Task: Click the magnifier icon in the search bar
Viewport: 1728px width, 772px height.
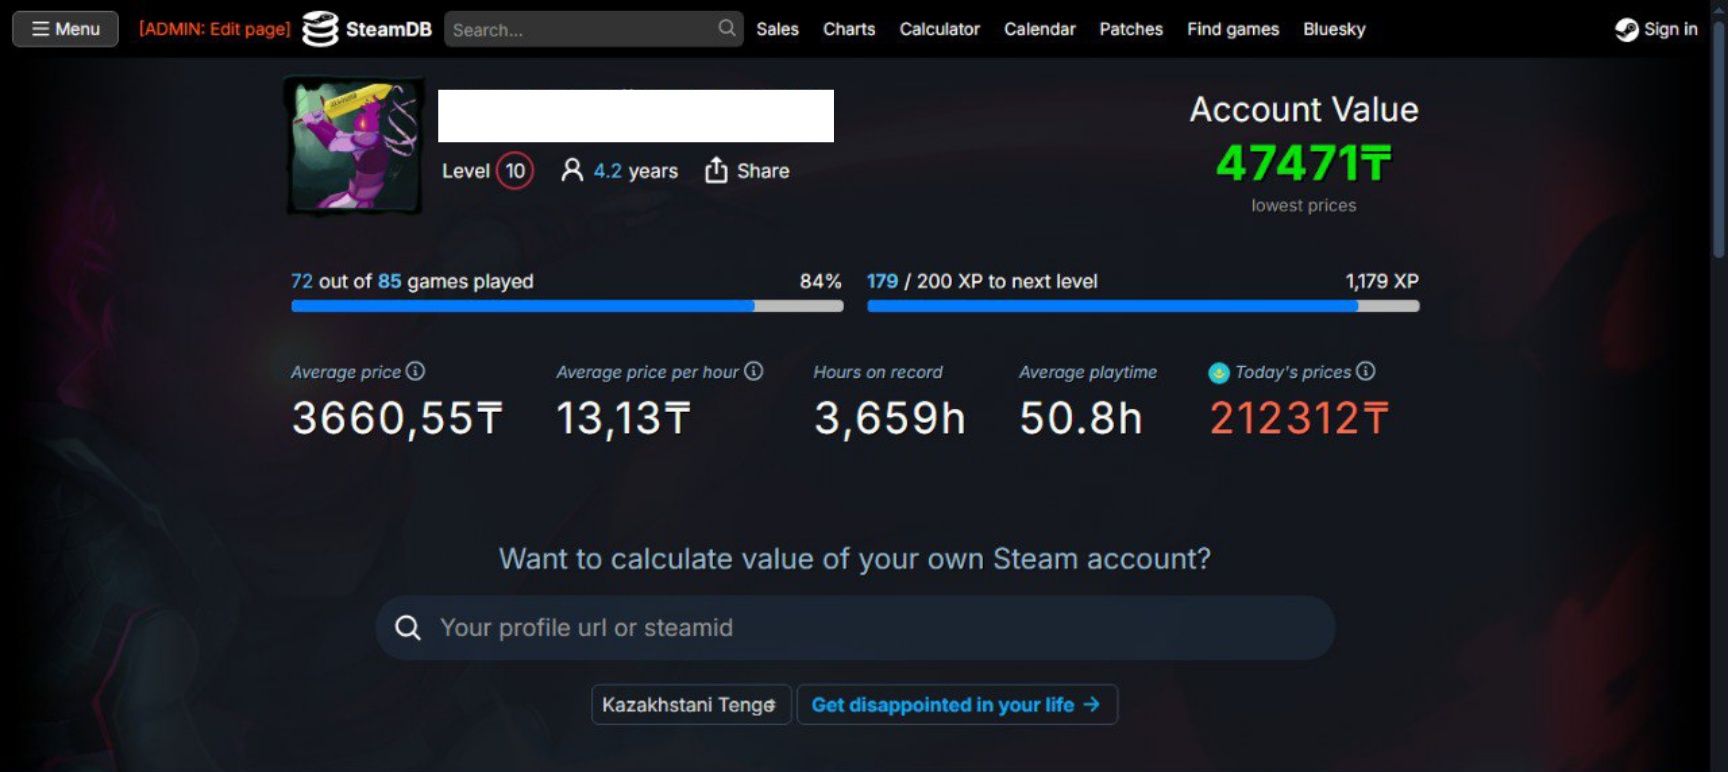Action: click(727, 28)
